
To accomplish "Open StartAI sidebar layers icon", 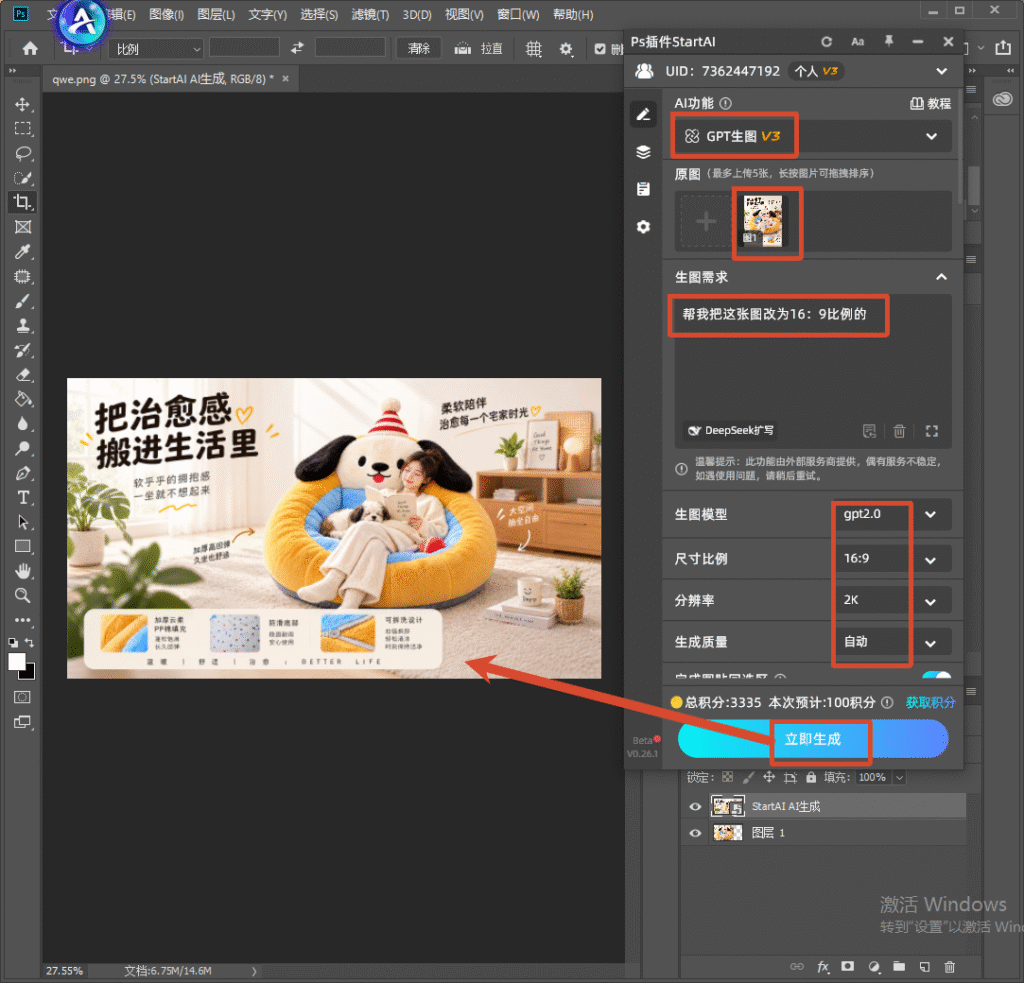I will click(643, 152).
